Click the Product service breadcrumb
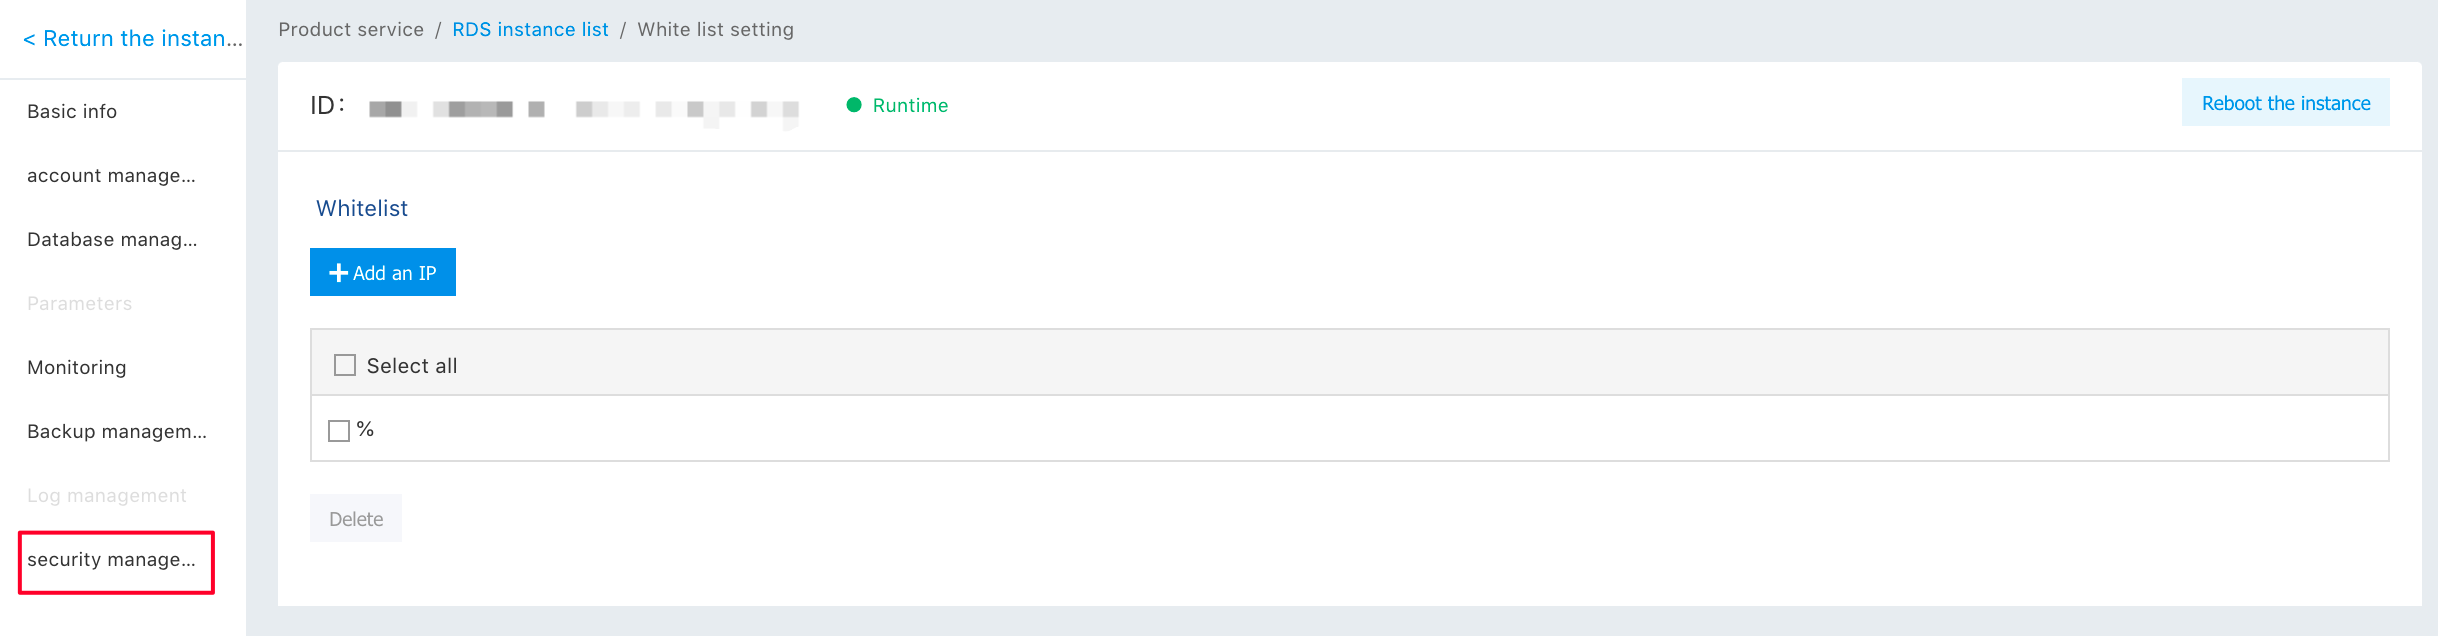Screen dimensions: 2438x636 point(351,30)
